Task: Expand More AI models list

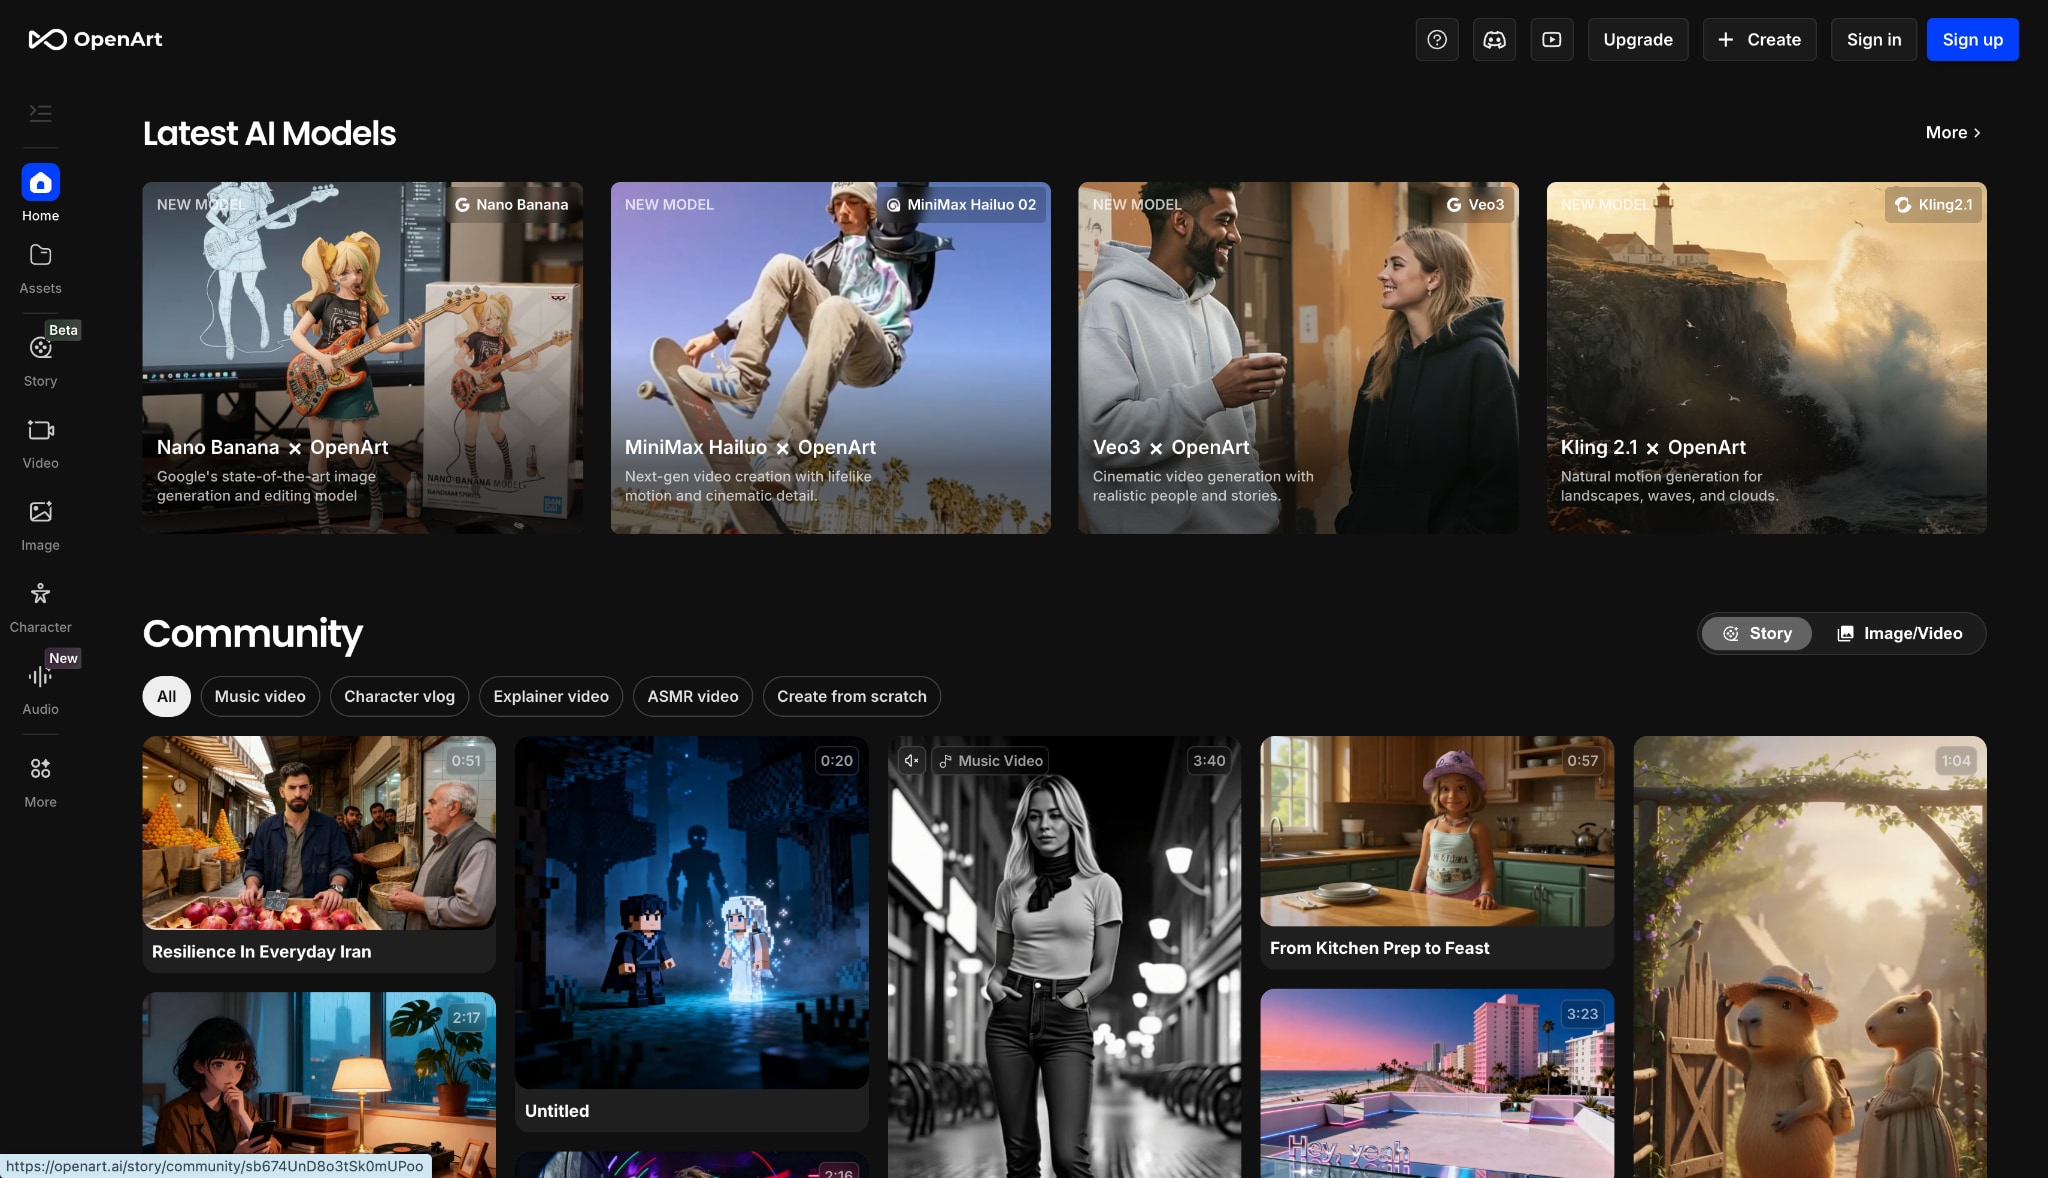Action: [x=1952, y=132]
